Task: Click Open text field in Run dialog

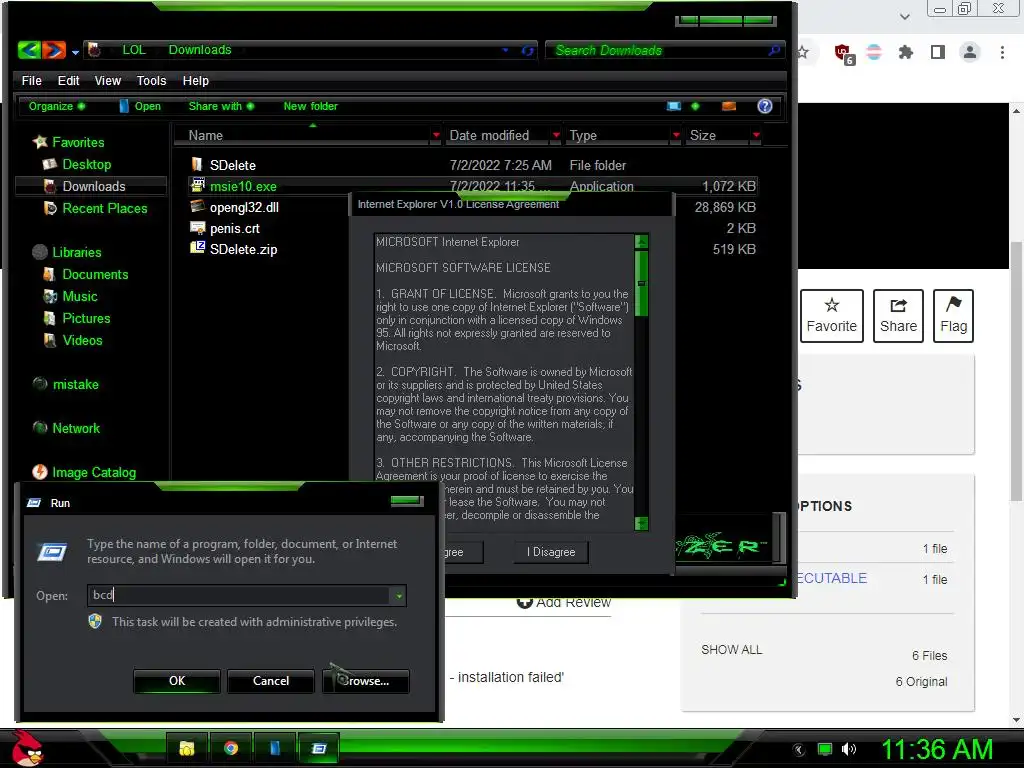Action: click(240, 595)
